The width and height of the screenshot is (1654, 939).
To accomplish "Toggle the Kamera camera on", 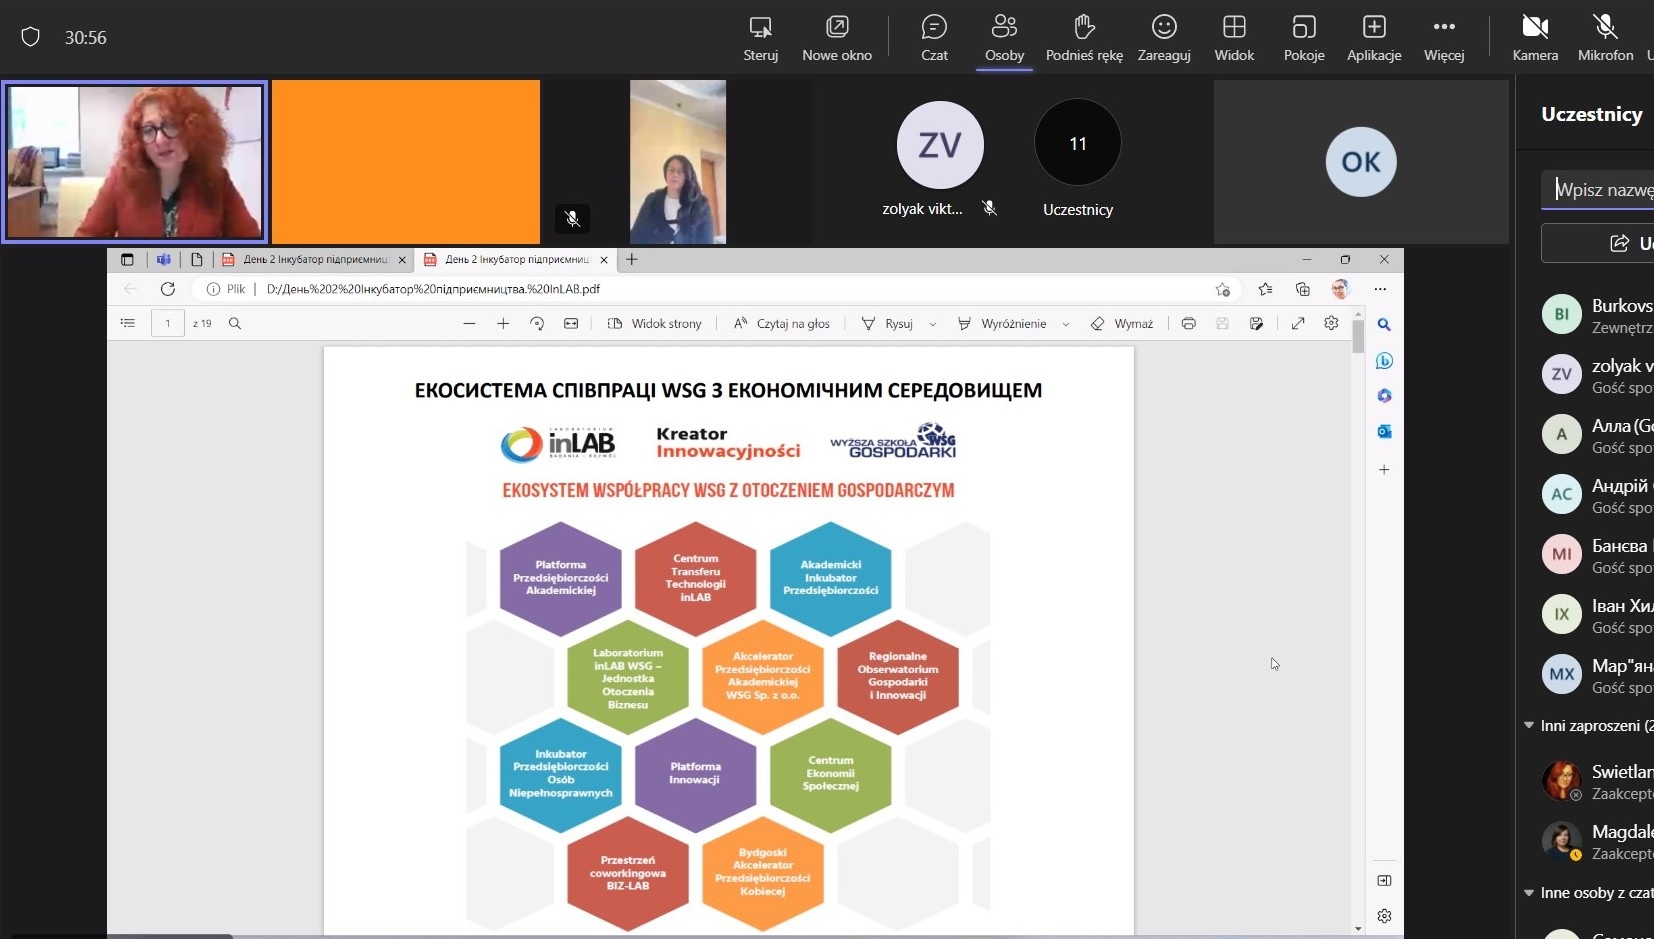I will point(1535,38).
